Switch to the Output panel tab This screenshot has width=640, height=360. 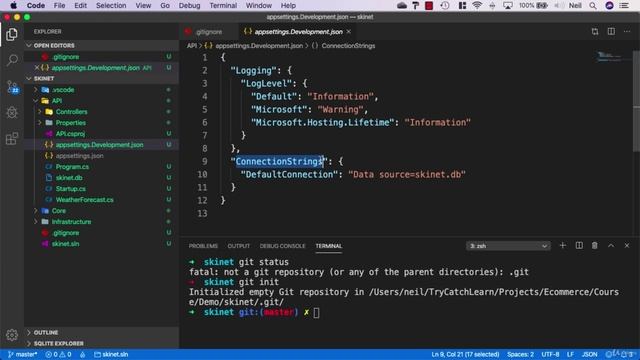pyautogui.click(x=238, y=246)
